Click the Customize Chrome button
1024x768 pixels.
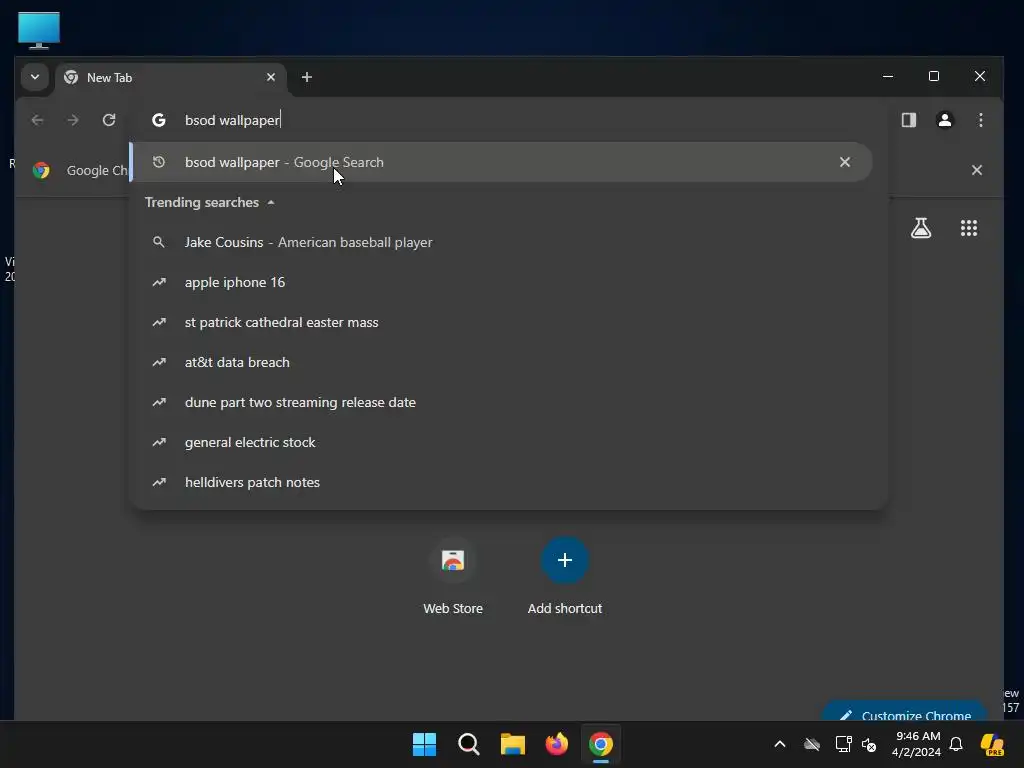tap(905, 712)
